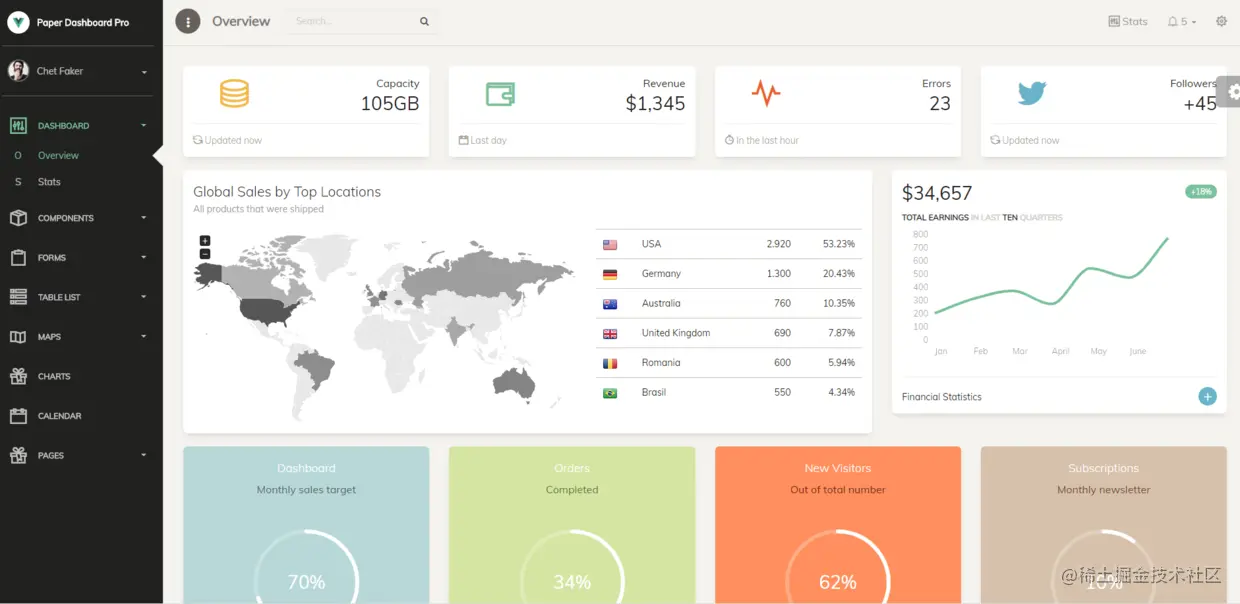Open the three-dot sidebar toggle button

188,21
